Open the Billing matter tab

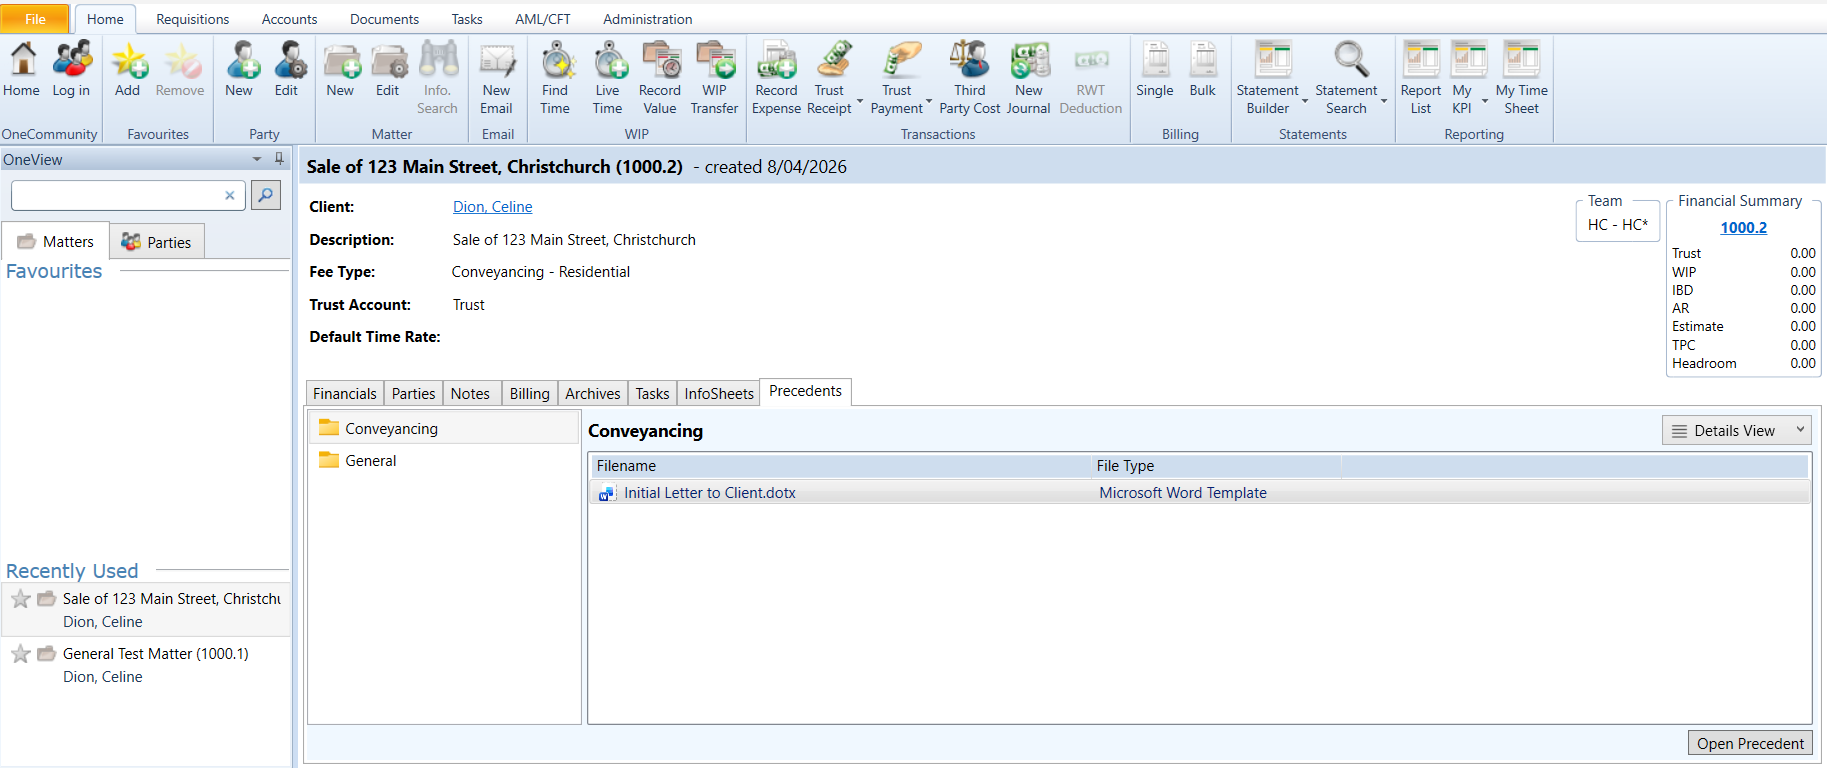[530, 394]
